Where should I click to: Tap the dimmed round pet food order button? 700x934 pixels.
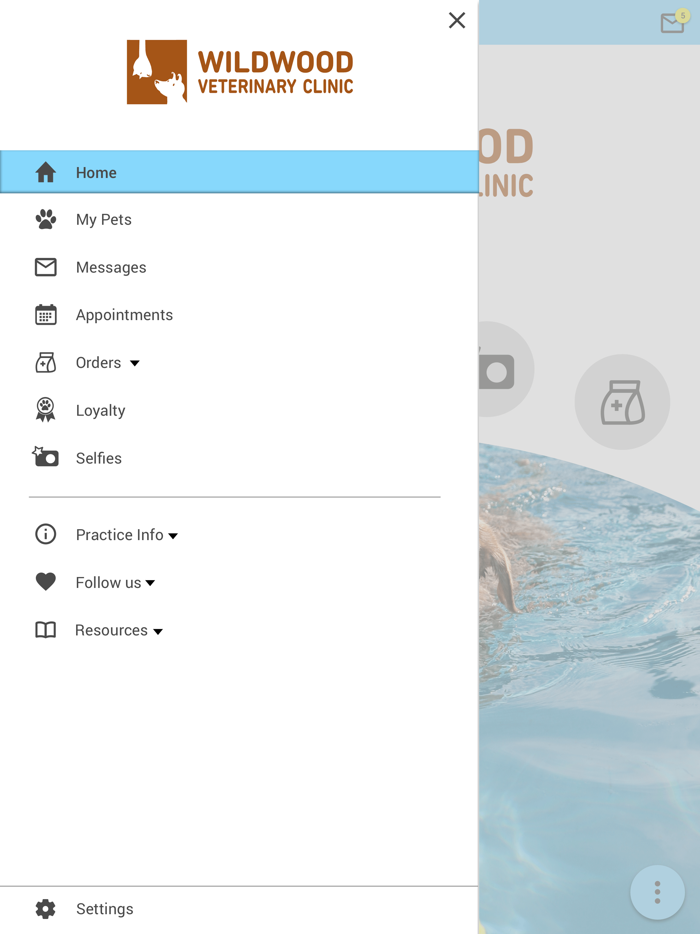click(x=622, y=402)
